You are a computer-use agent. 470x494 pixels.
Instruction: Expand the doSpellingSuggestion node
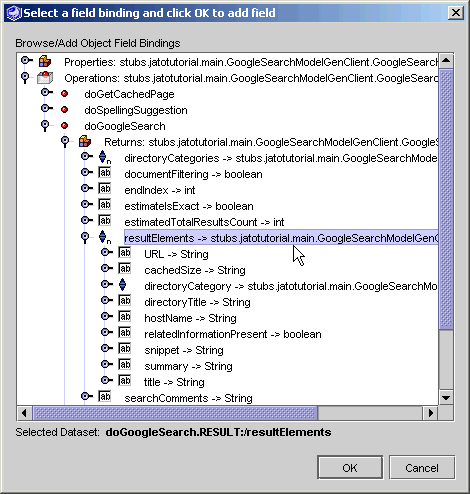(x=46, y=108)
